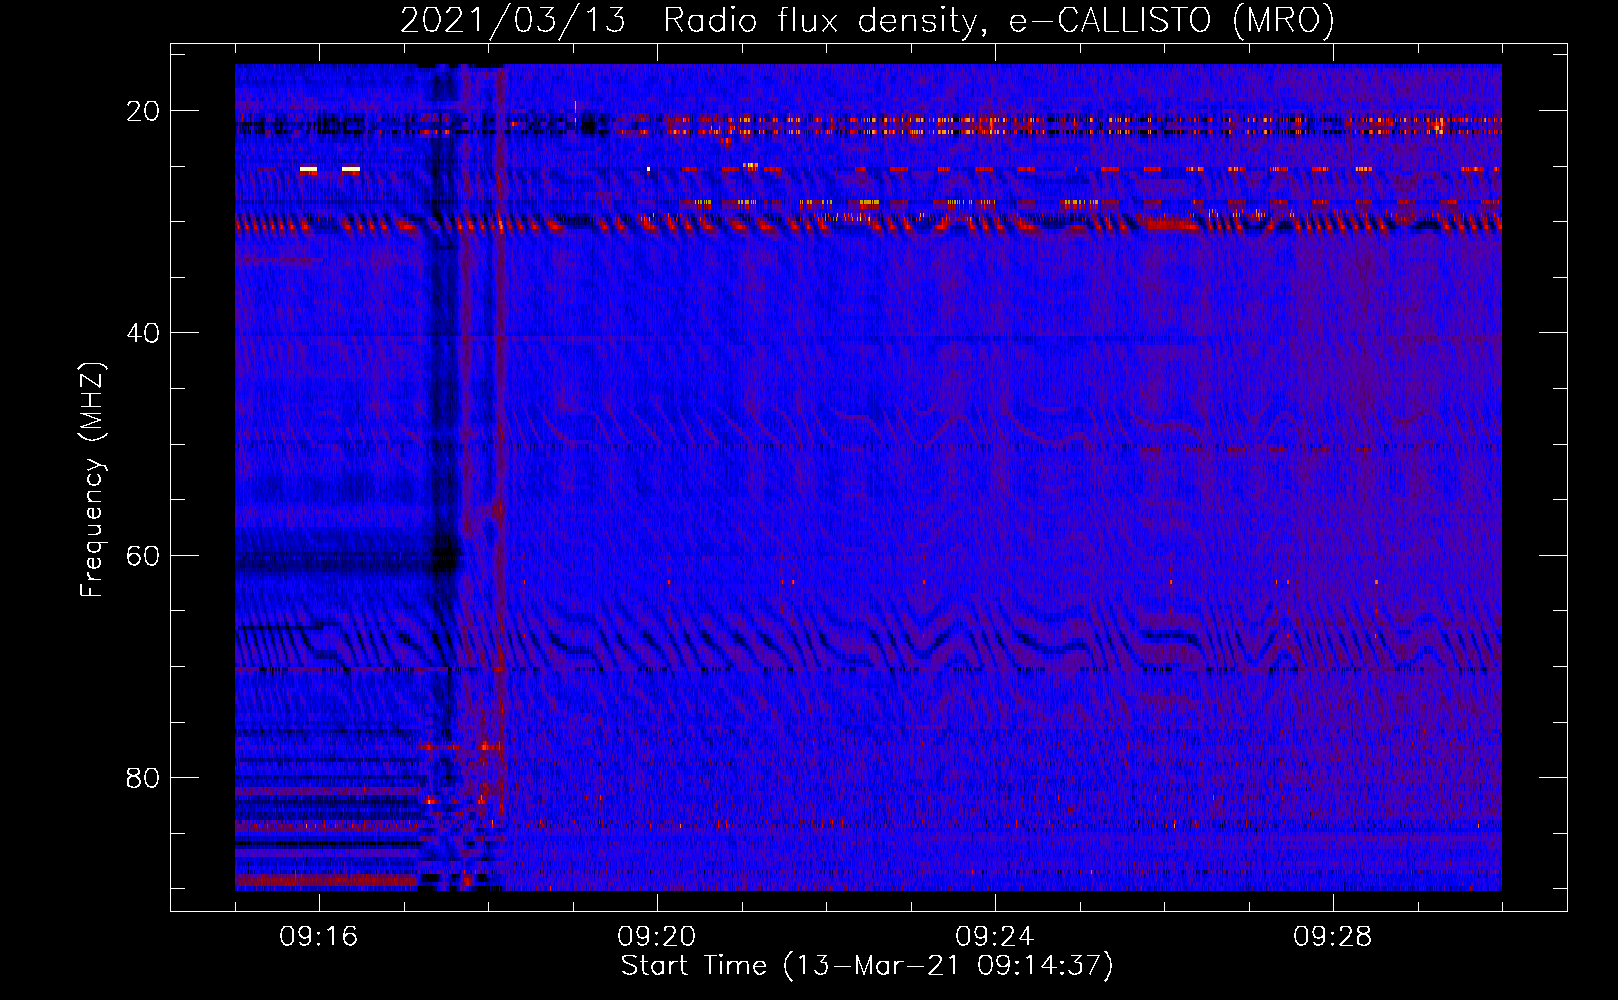This screenshot has width=1618, height=1000.
Task: Click the '80' frequency tick label
Action: (x=143, y=777)
